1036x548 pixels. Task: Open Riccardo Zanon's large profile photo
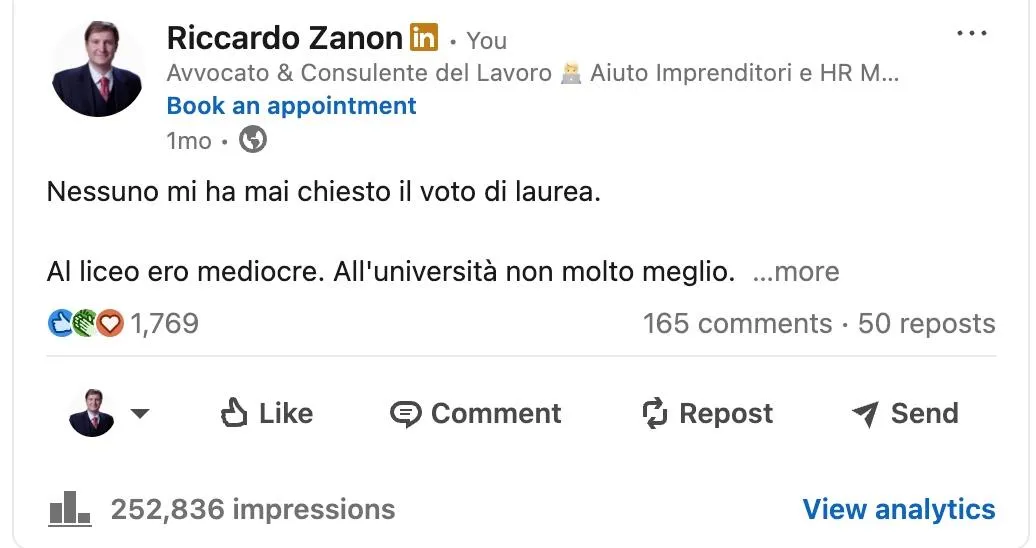pyautogui.click(x=97, y=69)
